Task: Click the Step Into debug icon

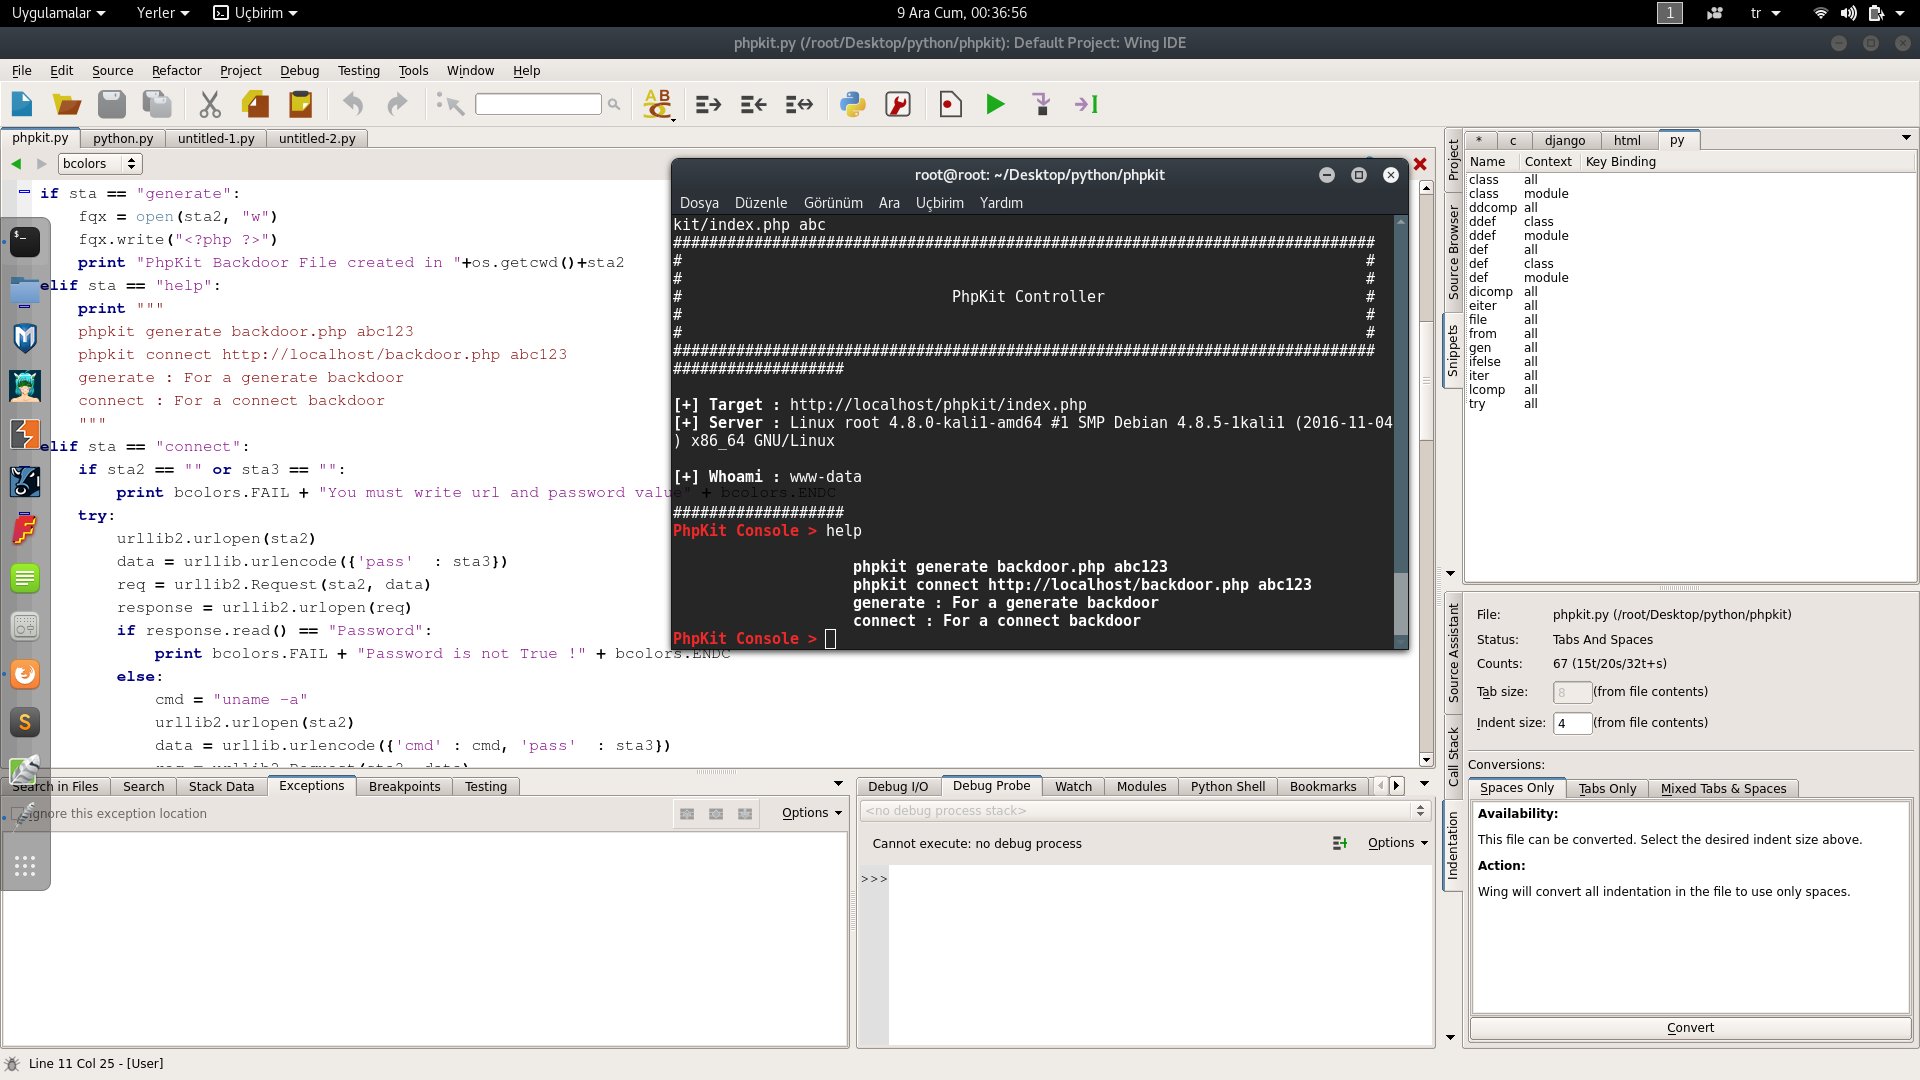Action: (1041, 104)
